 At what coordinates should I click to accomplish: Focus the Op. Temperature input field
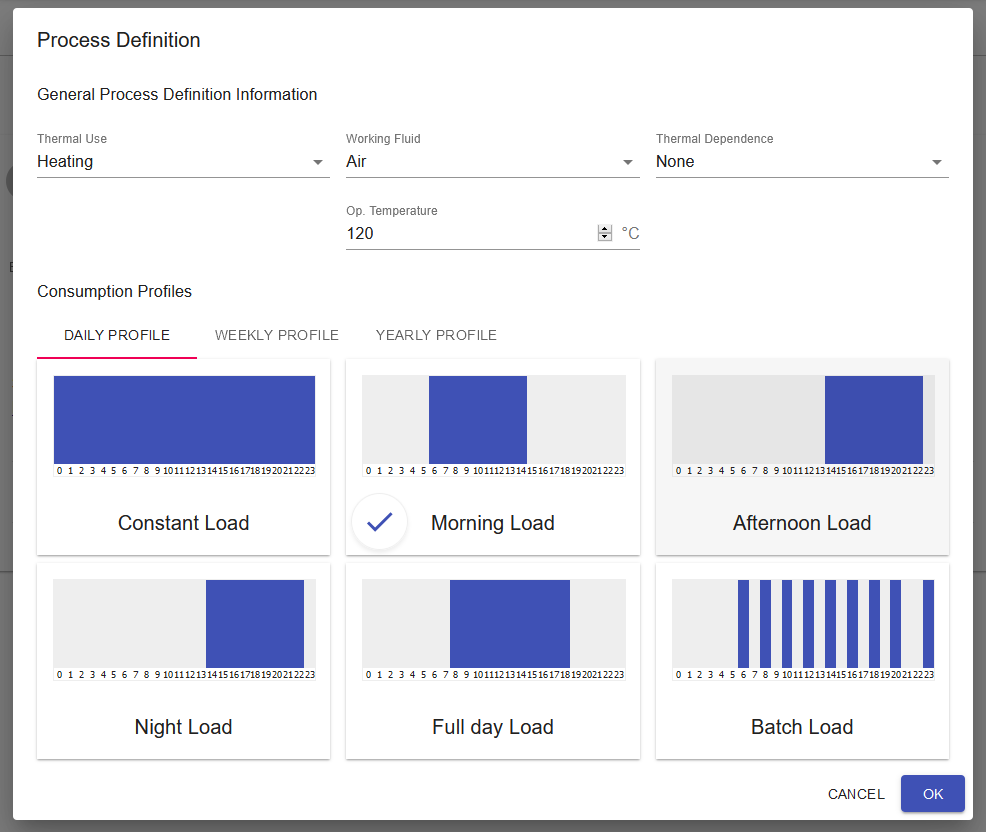468,234
